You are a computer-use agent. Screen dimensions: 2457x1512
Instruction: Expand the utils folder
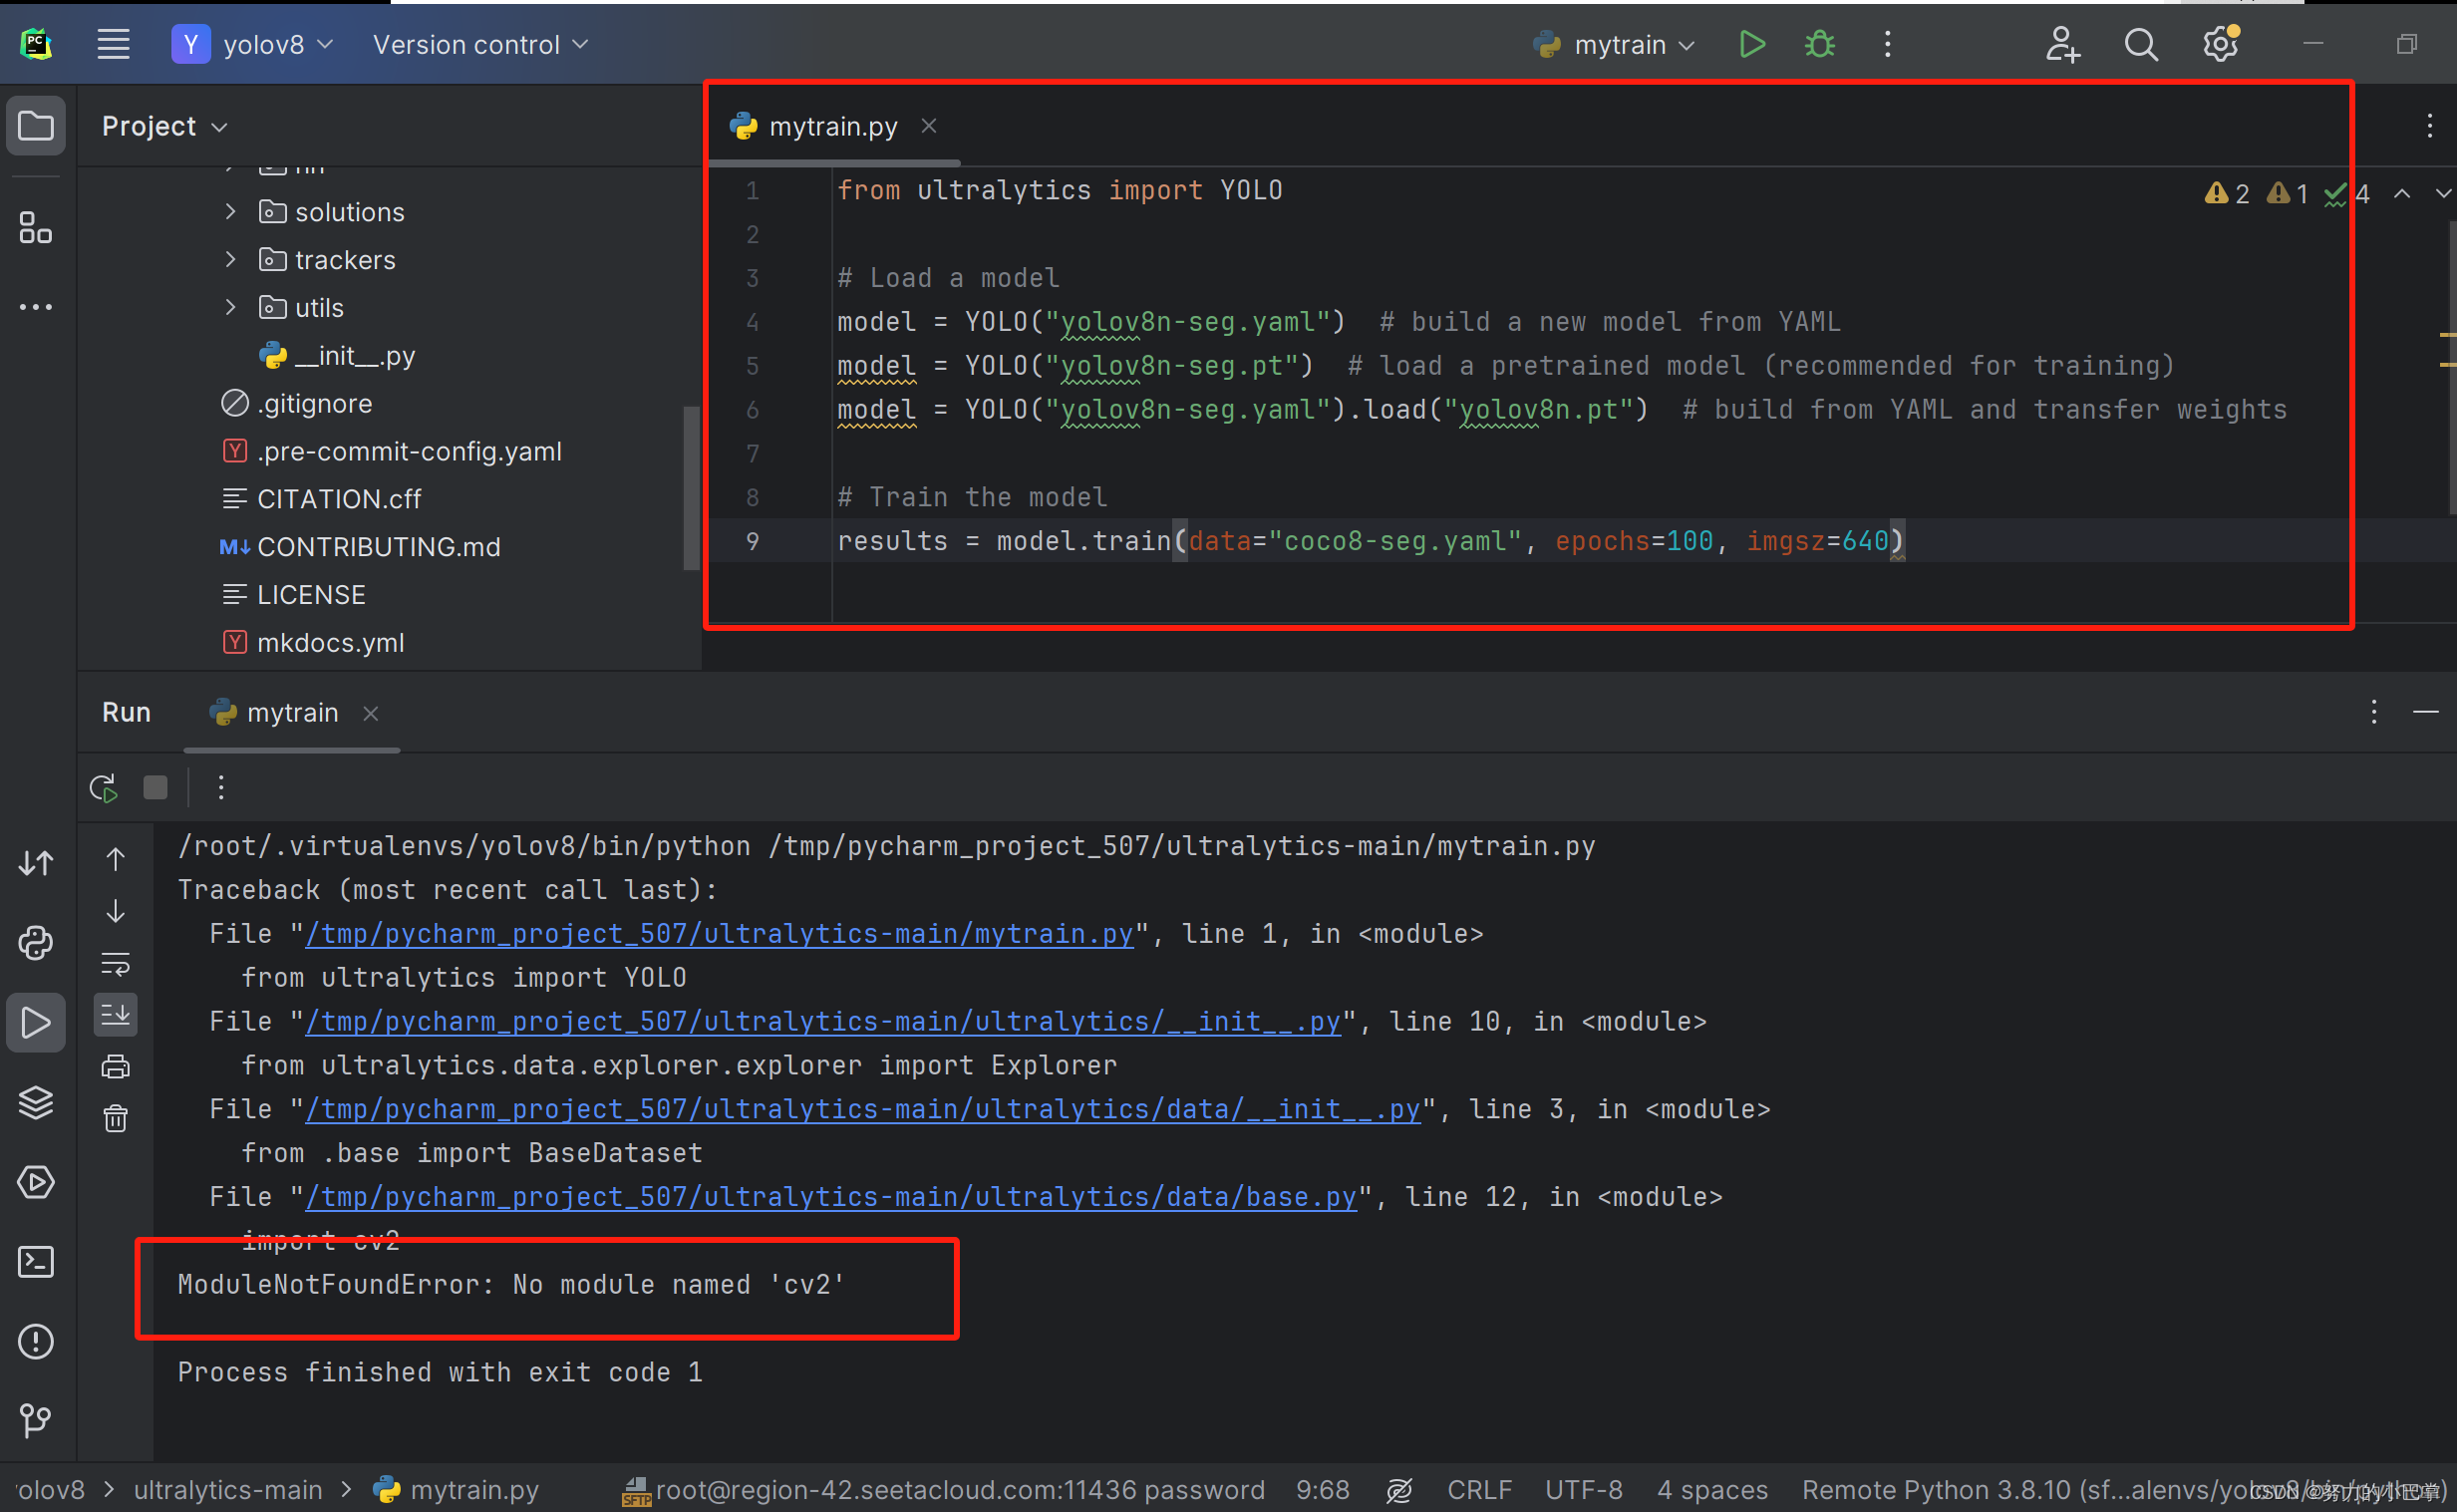(231, 307)
